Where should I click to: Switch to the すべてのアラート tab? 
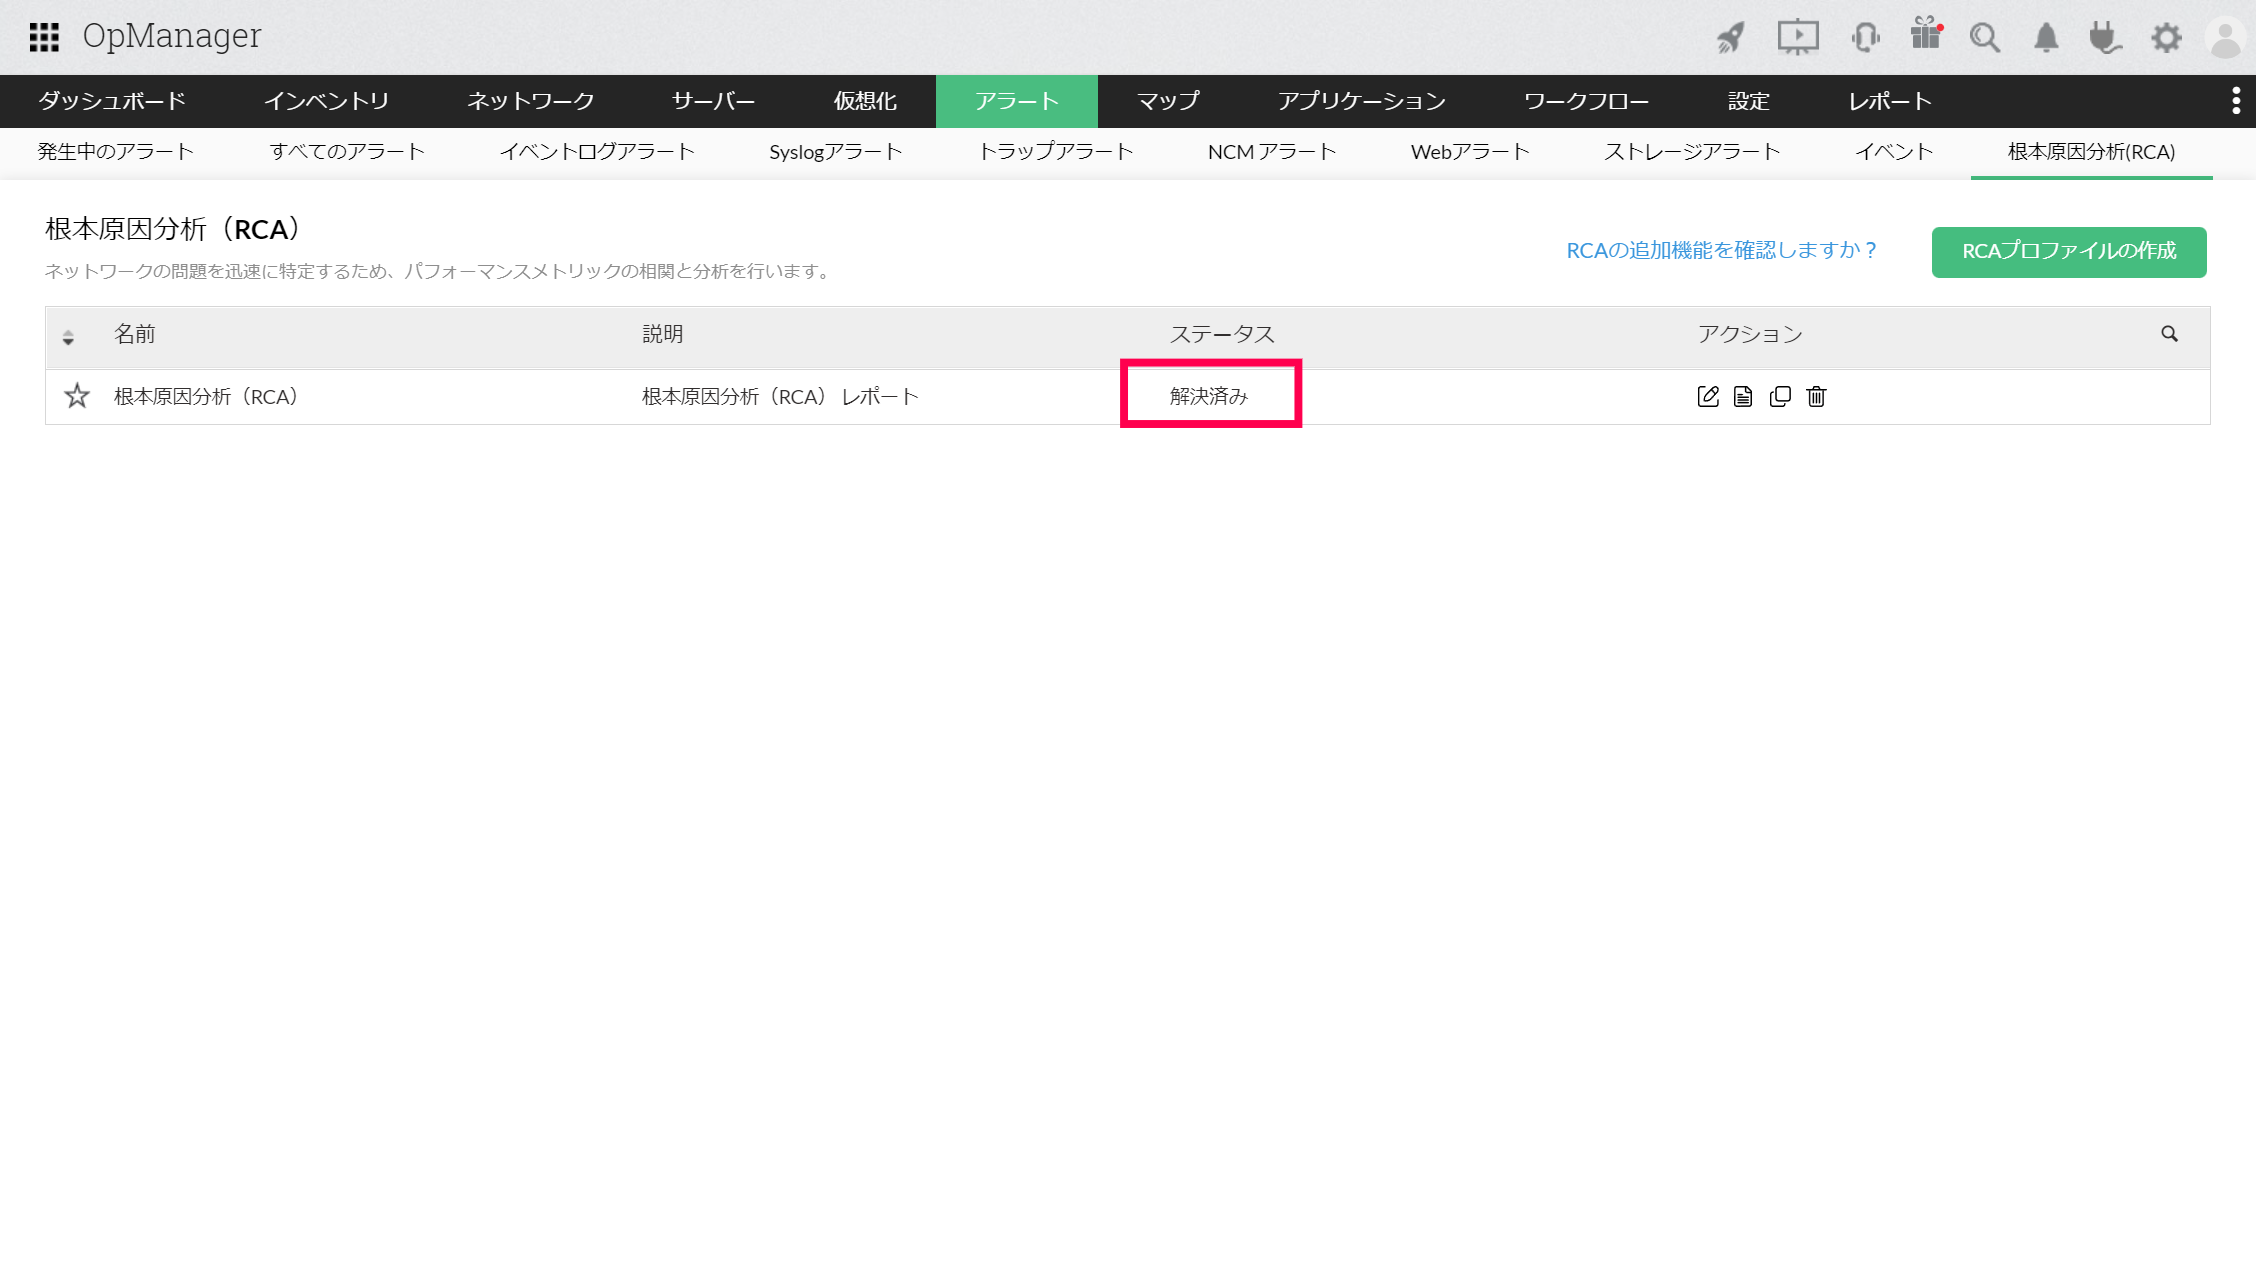[x=347, y=152]
